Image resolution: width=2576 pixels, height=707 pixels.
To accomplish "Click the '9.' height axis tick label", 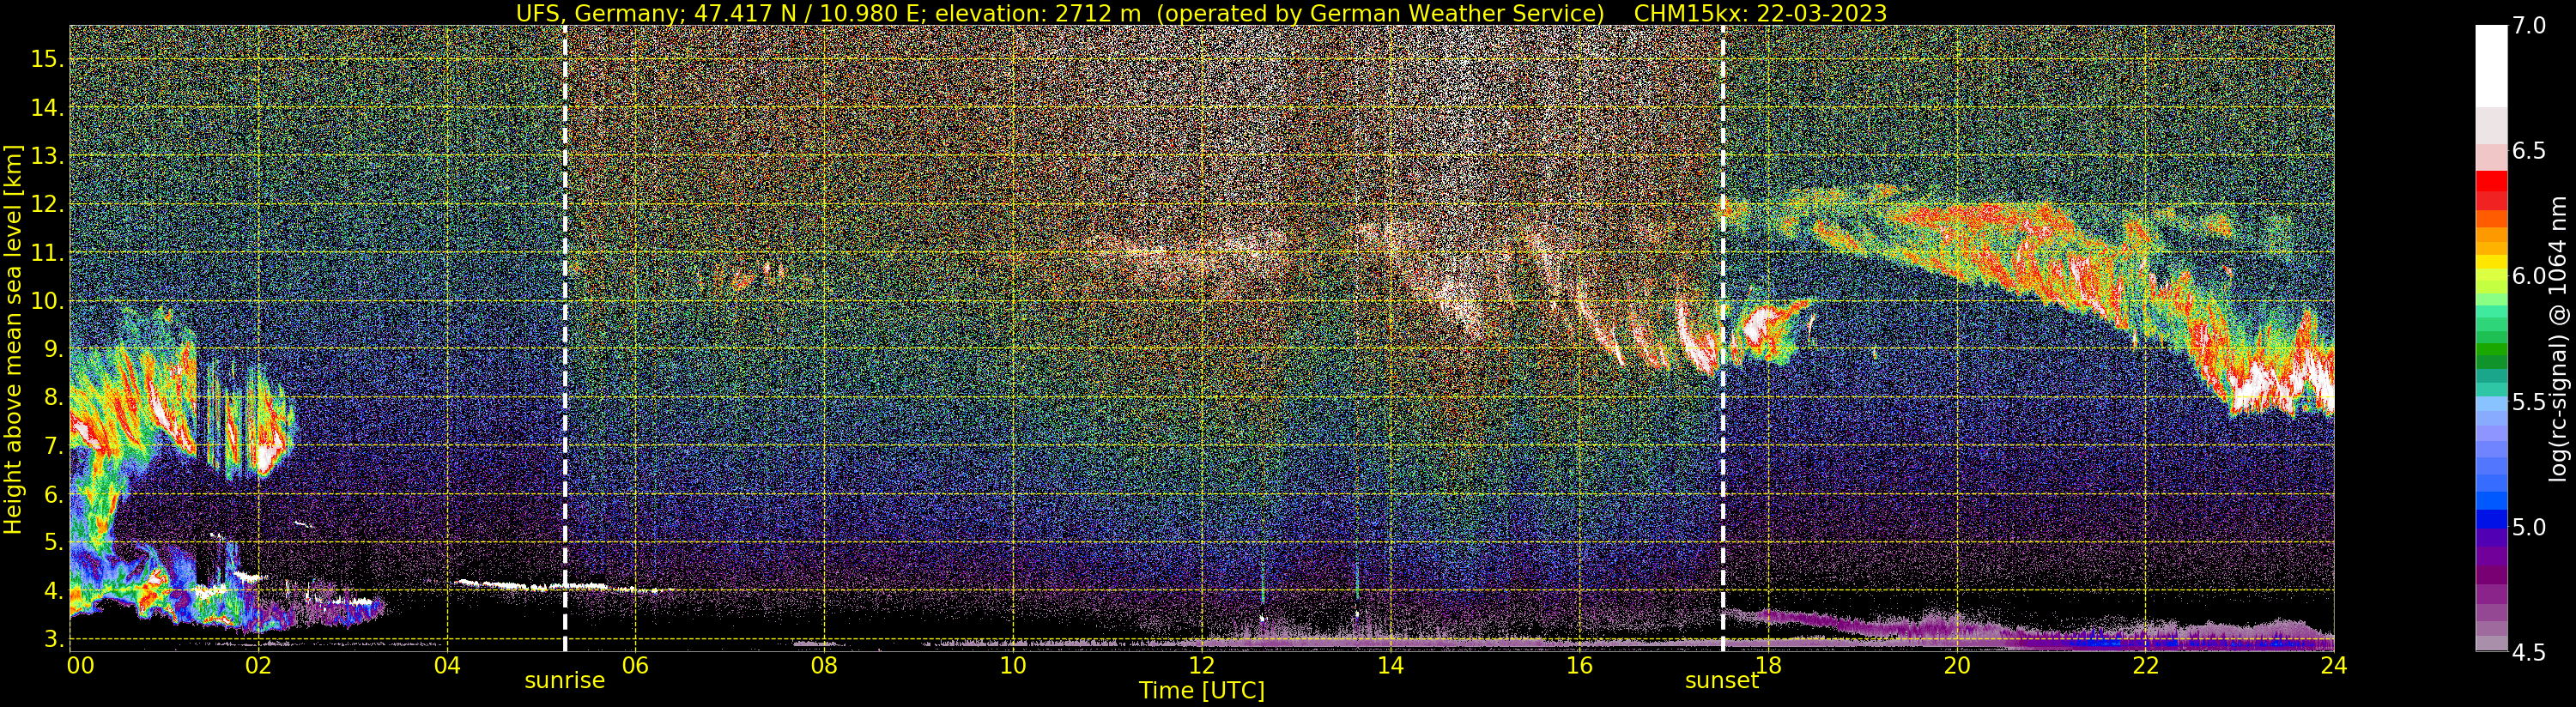I will coord(52,349).
